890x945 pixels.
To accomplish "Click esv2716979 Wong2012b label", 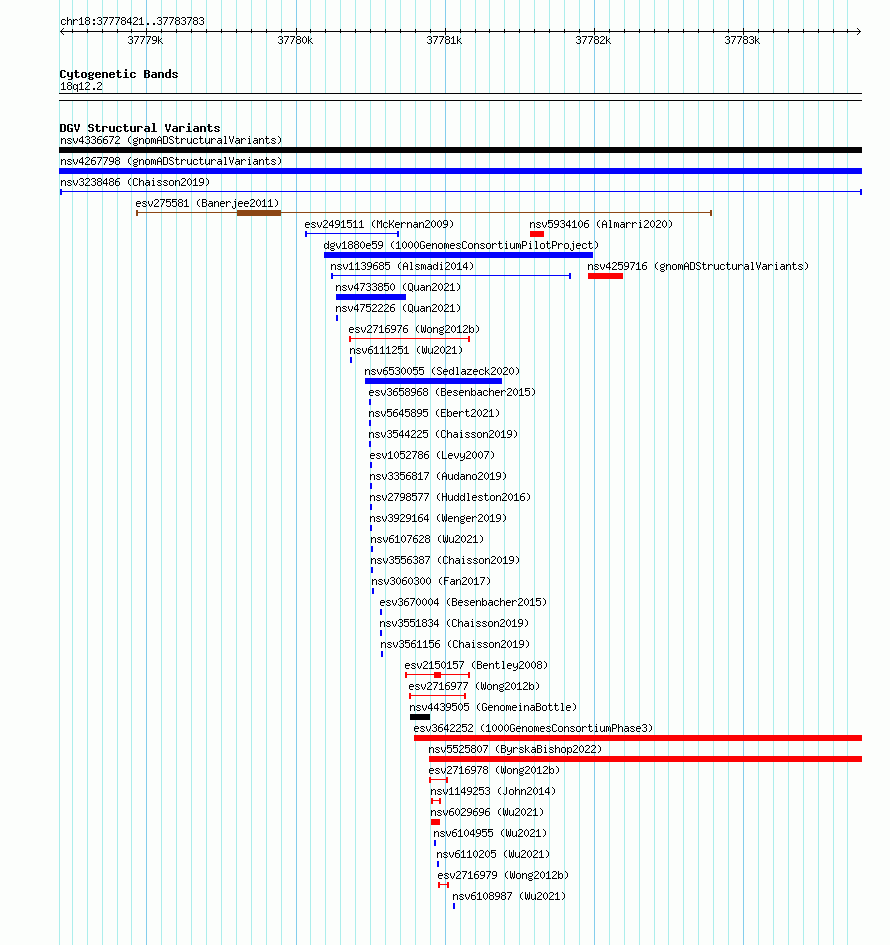I will tap(503, 876).
